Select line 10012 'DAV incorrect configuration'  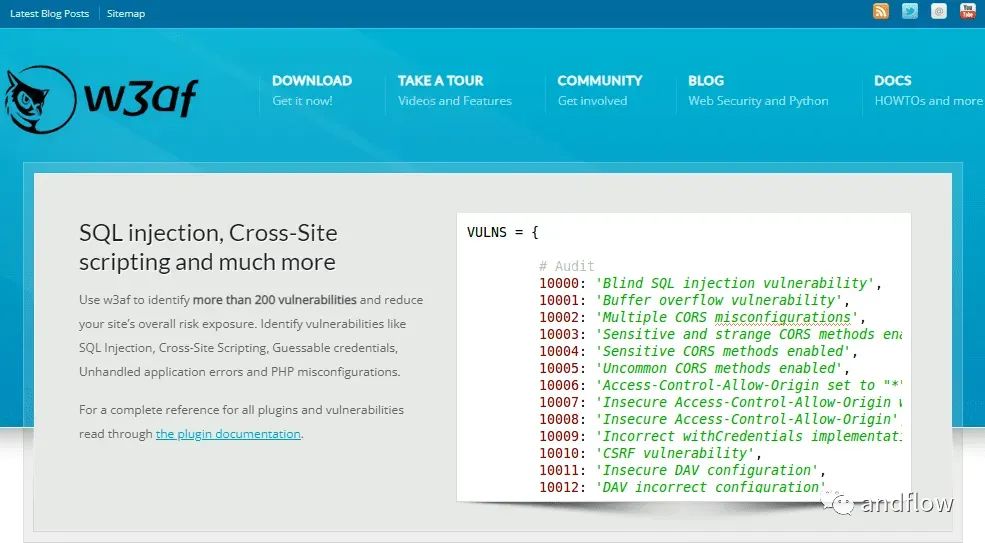tap(682, 486)
